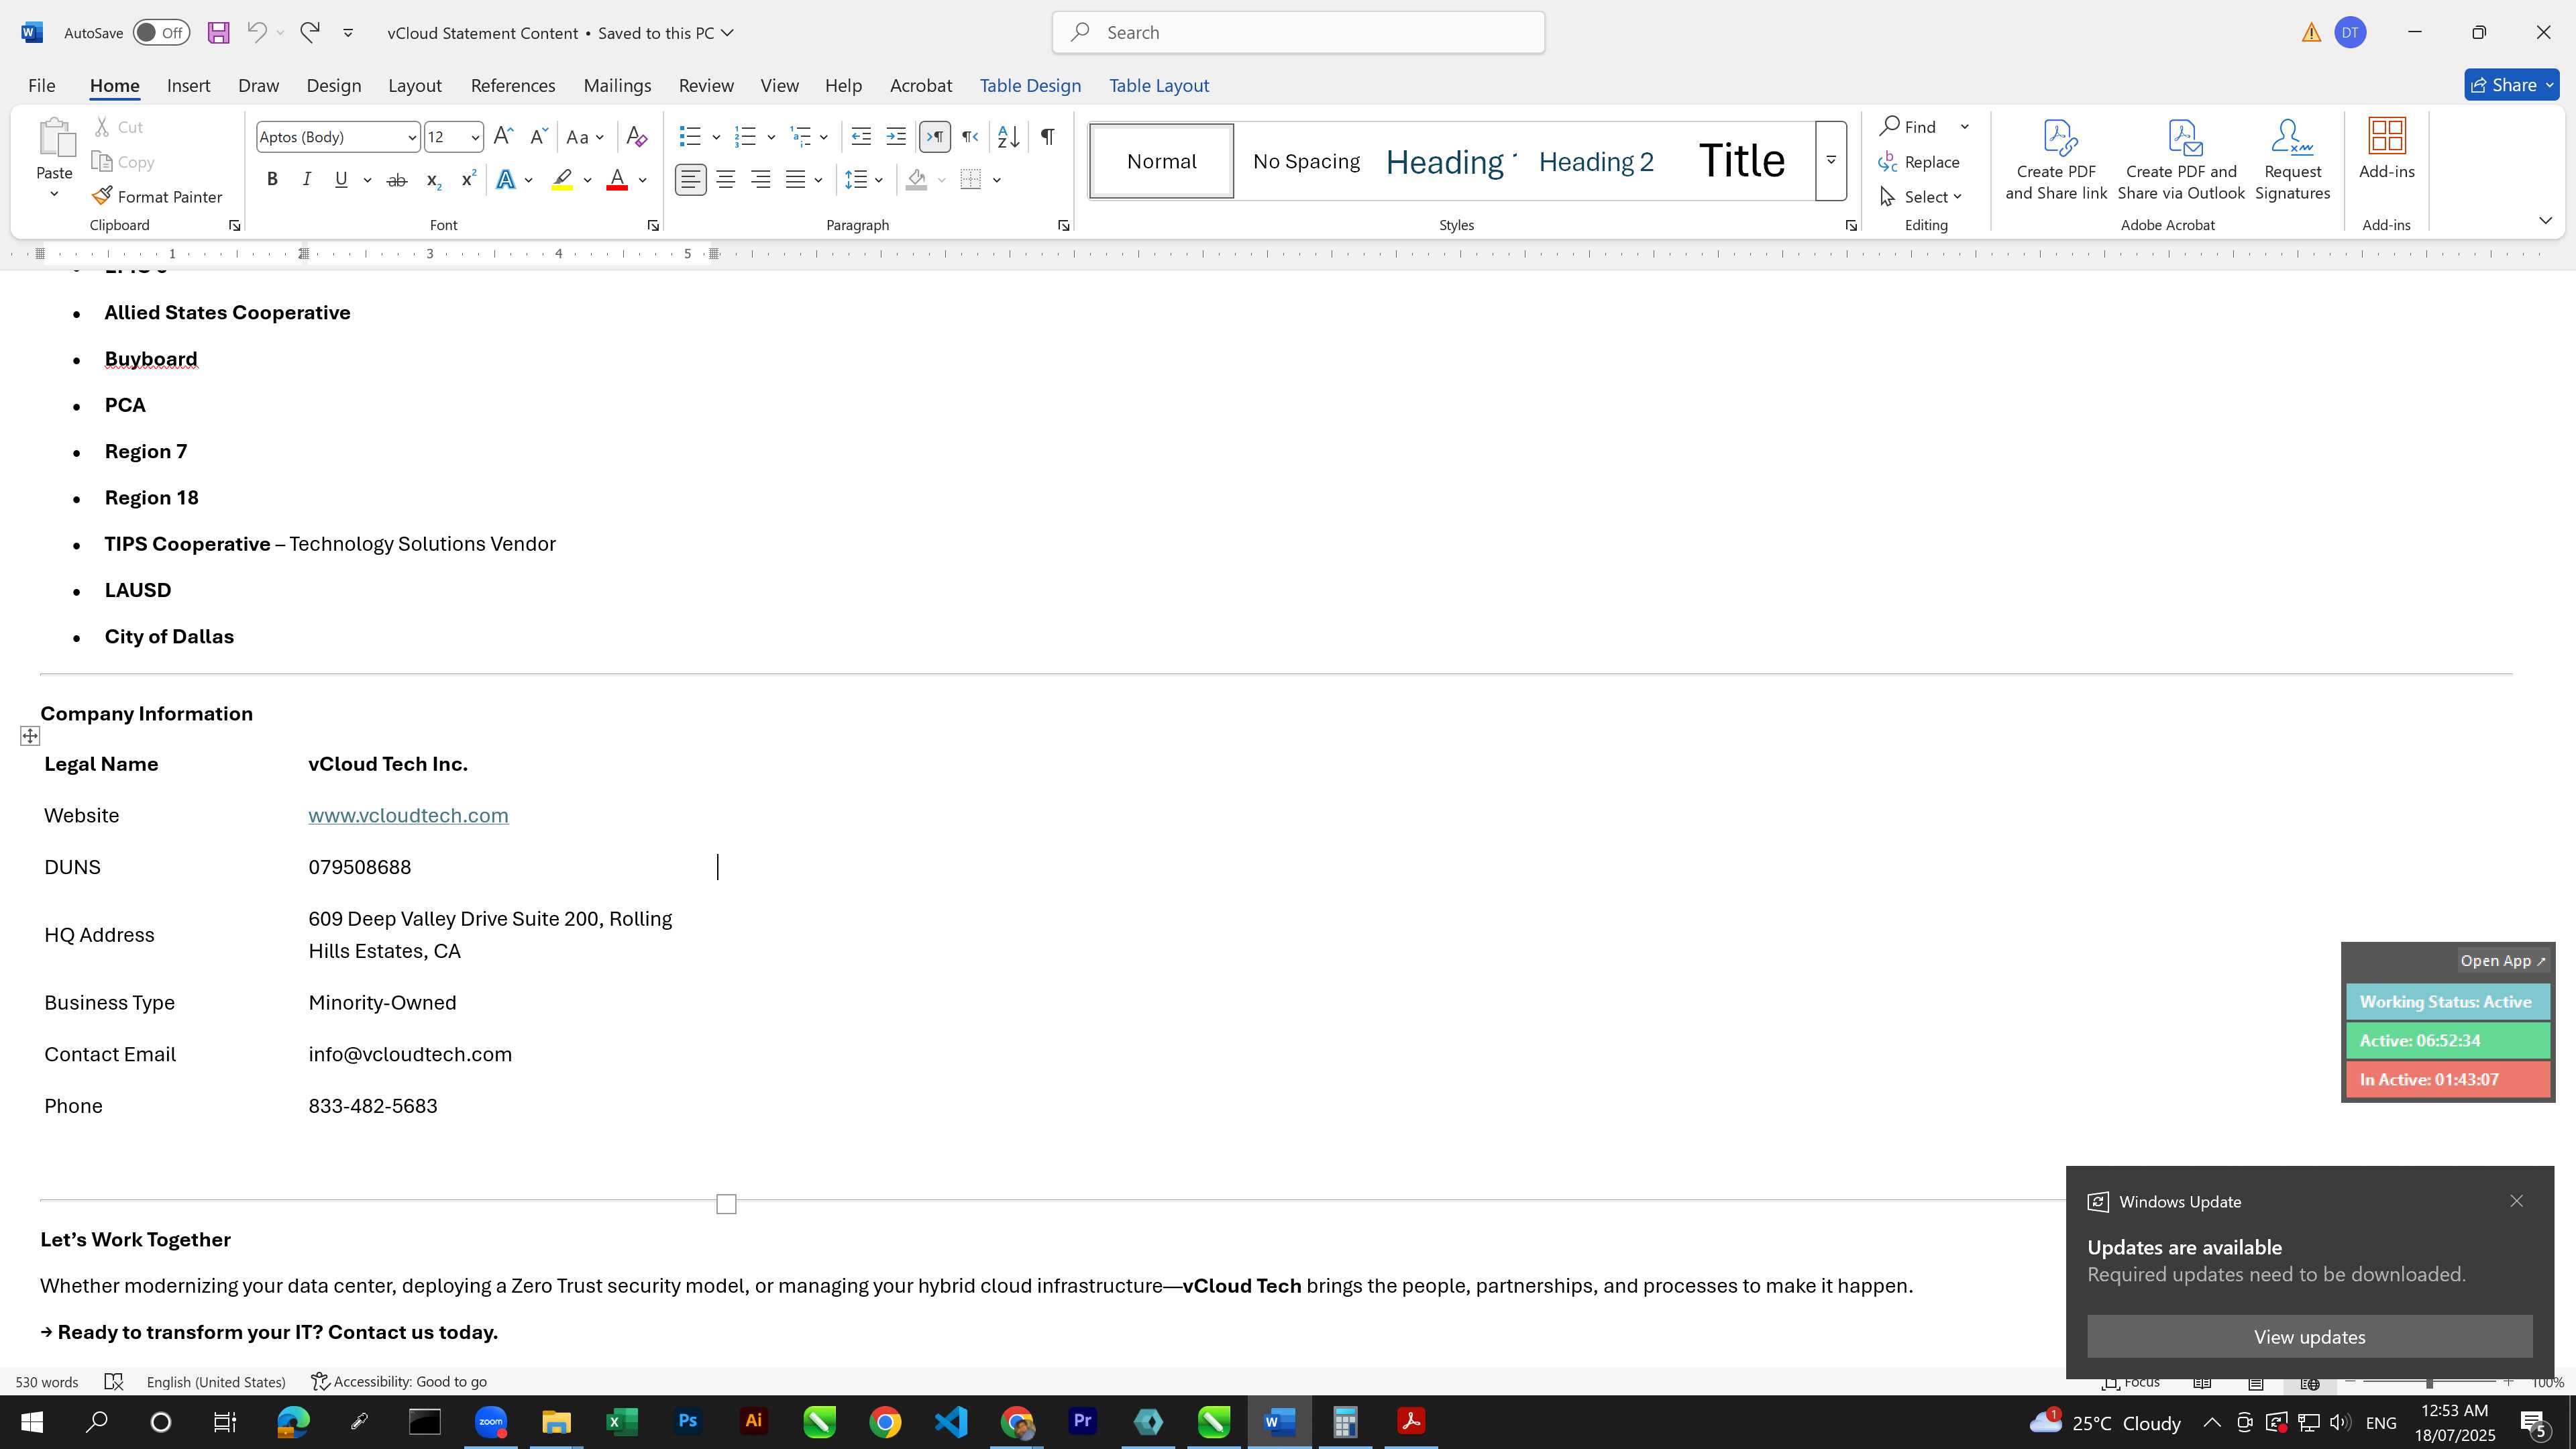Create PDF and Share via Outlook
The image size is (2576, 1449).
(2181, 160)
